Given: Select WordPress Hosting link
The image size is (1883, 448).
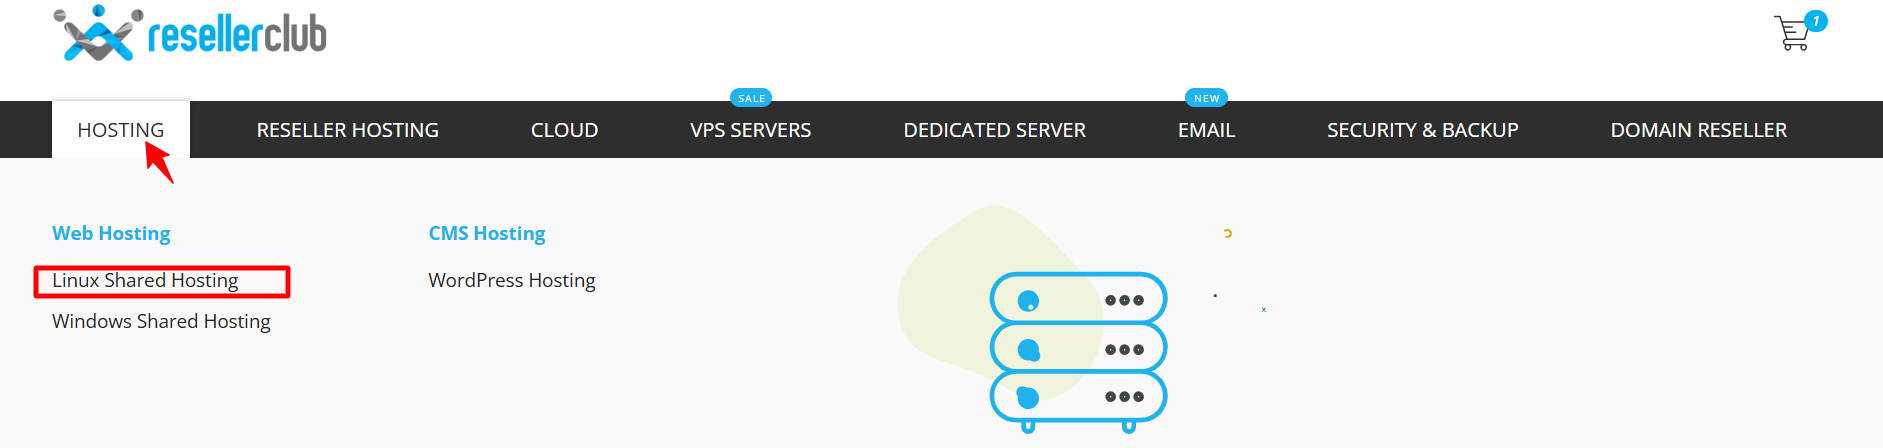Looking at the screenshot, I should [512, 281].
